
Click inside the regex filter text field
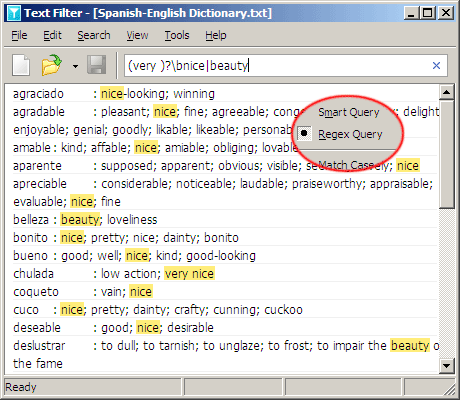pos(278,66)
